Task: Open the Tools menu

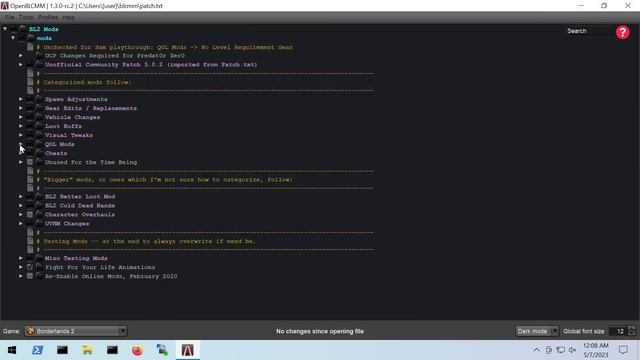Action: pyautogui.click(x=26, y=17)
